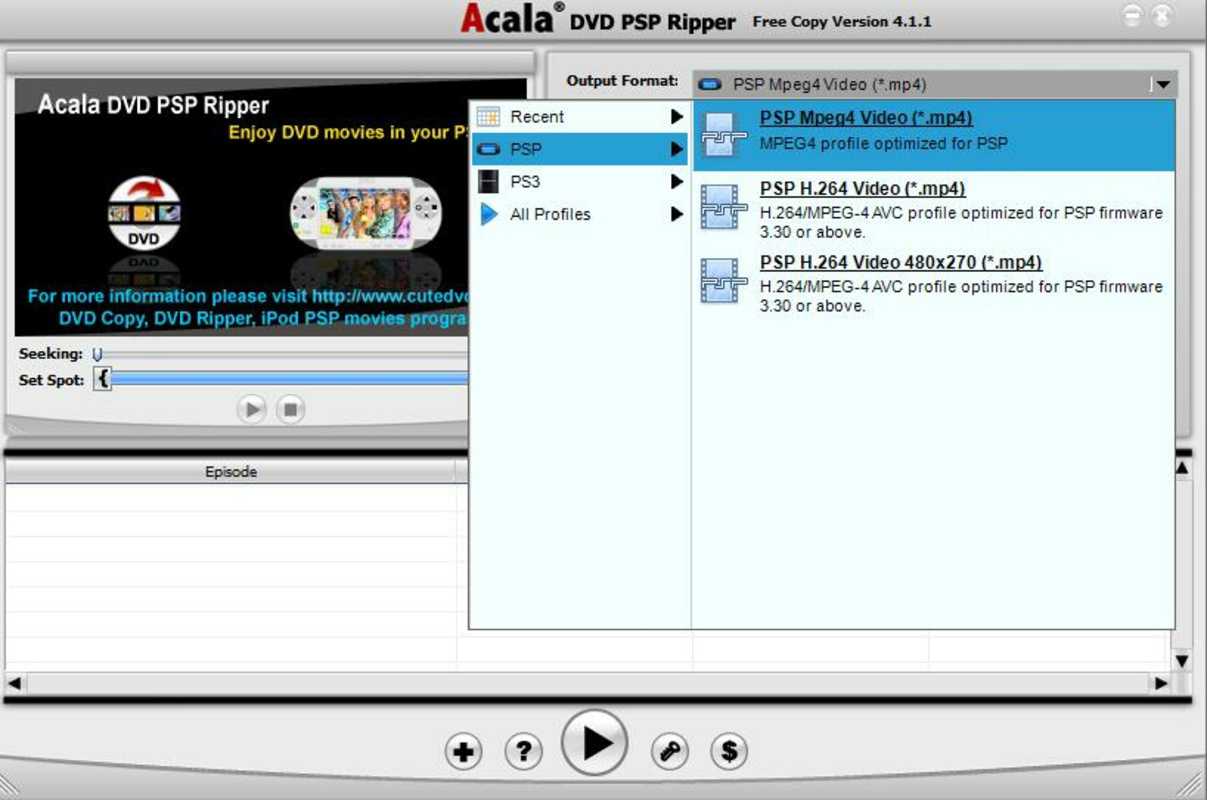The height and width of the screenshot is (800, 1207).
Task: Click the PSP console icon in menu
Action: [488, 149]
